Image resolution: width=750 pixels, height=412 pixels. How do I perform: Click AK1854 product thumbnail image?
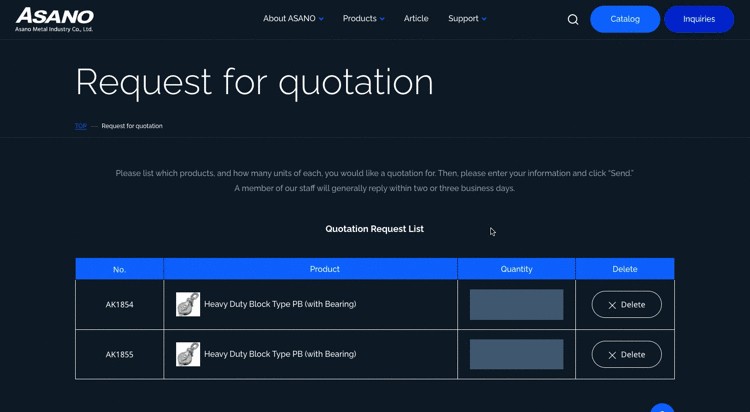[188, 304]
